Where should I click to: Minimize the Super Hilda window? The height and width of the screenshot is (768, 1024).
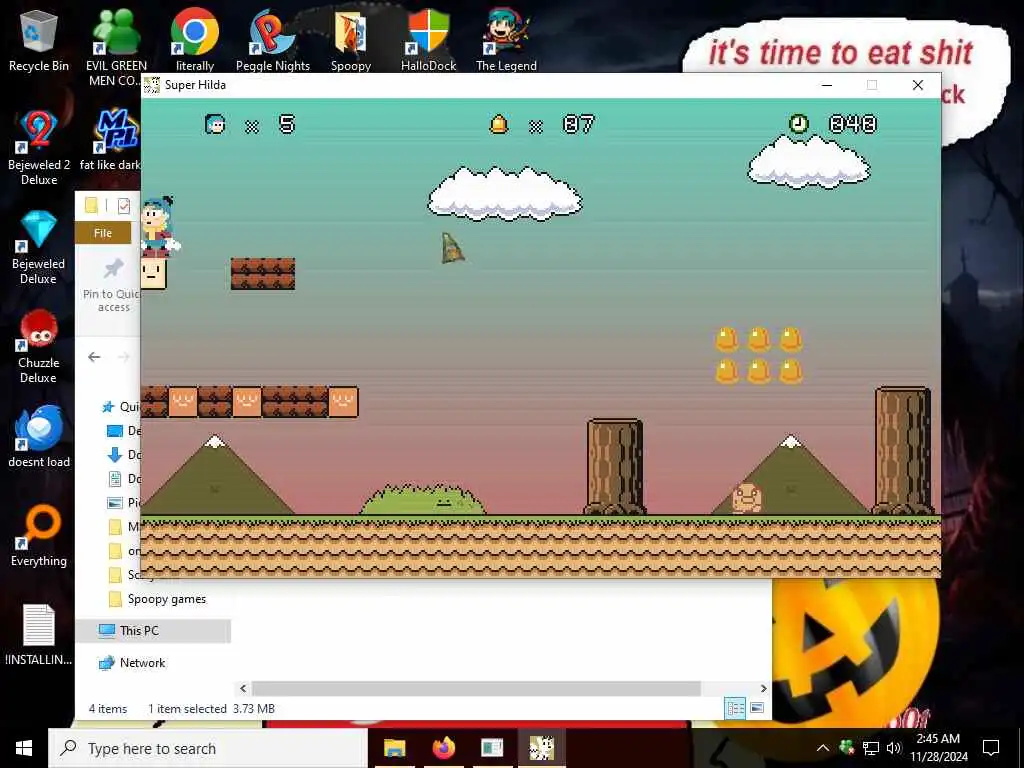[x=827, y=85]
